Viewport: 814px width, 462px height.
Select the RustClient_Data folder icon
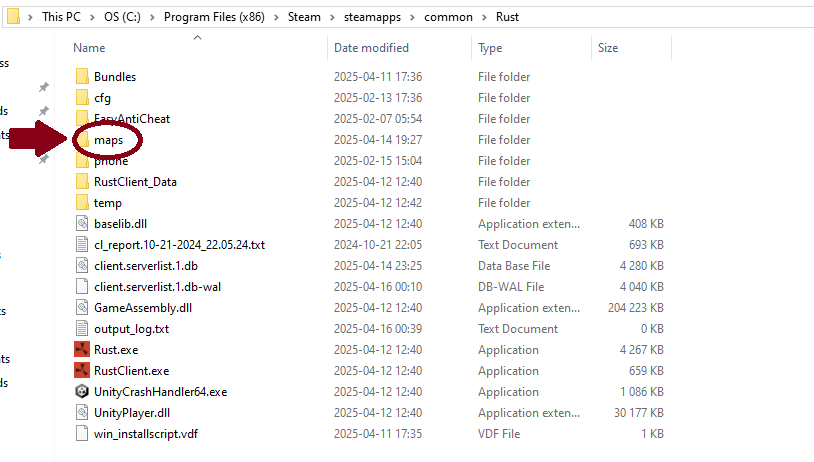pos(82,182)
